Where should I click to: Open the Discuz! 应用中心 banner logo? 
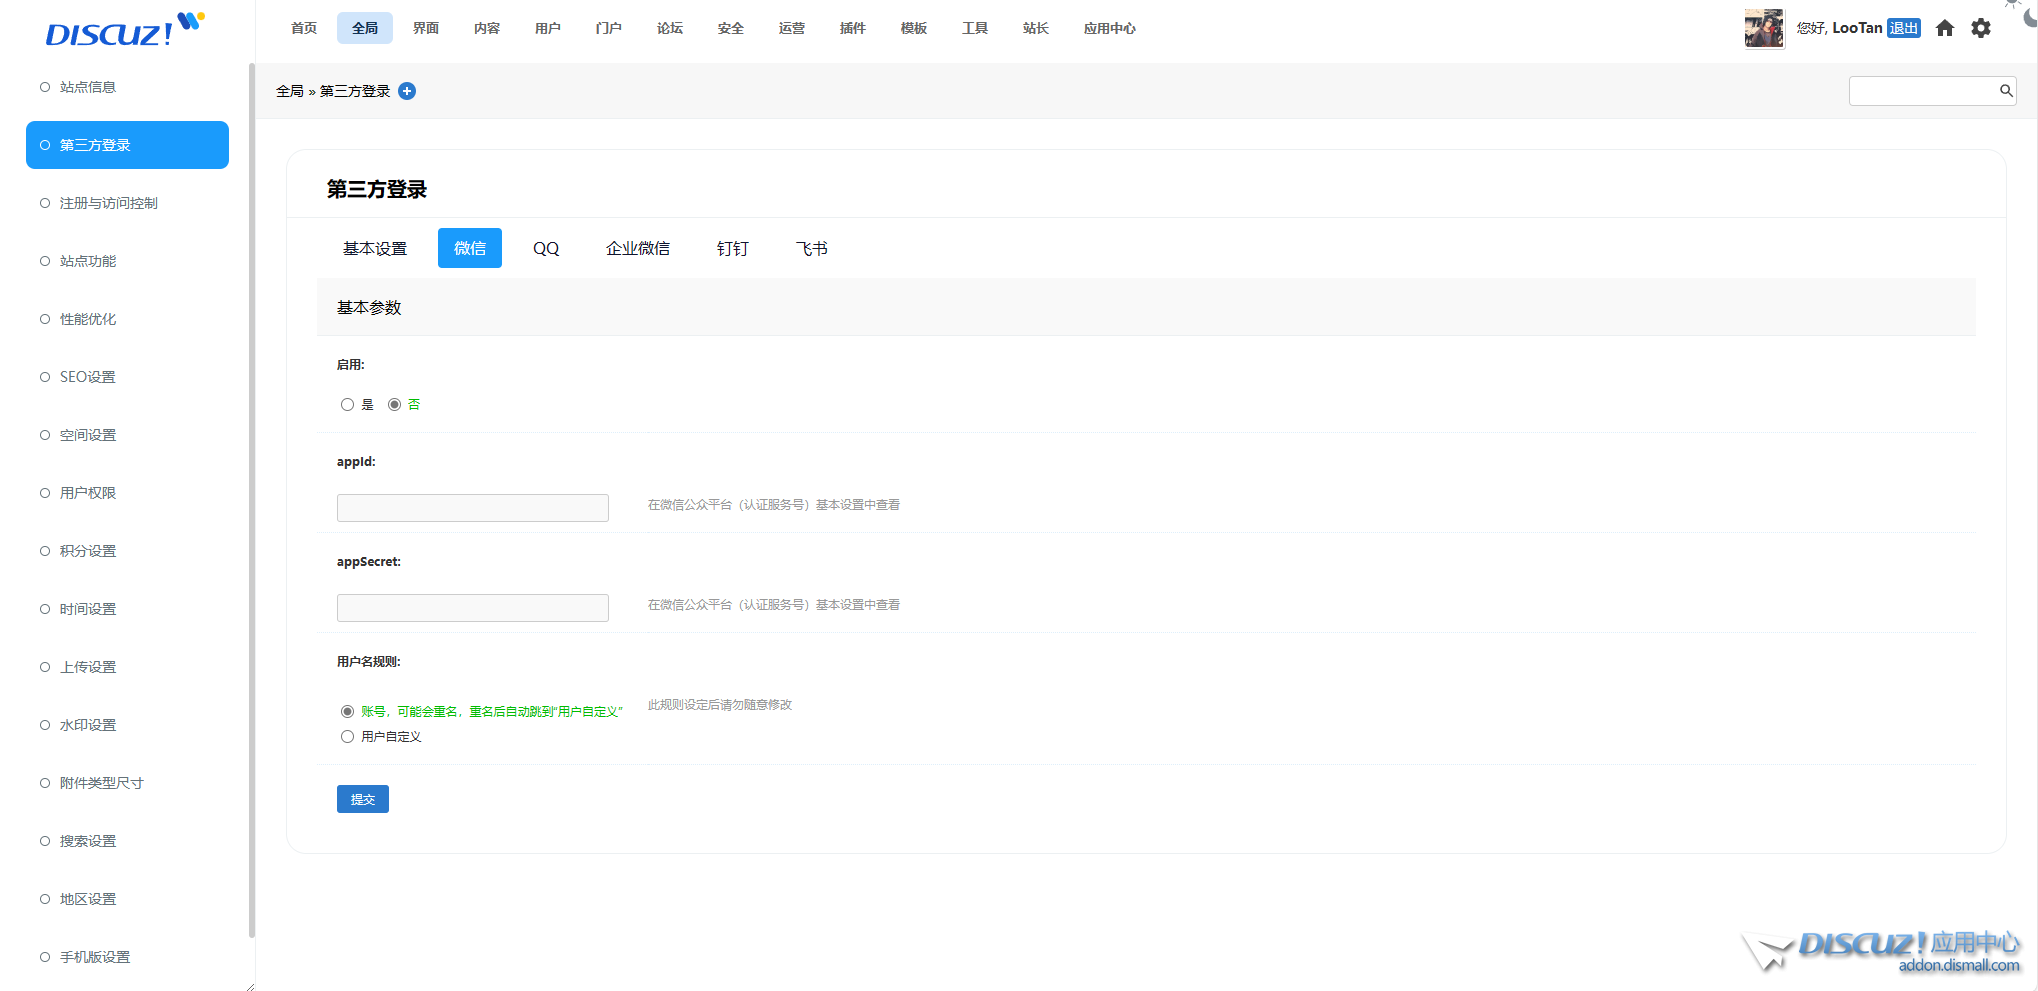[x=1886, y=951]
